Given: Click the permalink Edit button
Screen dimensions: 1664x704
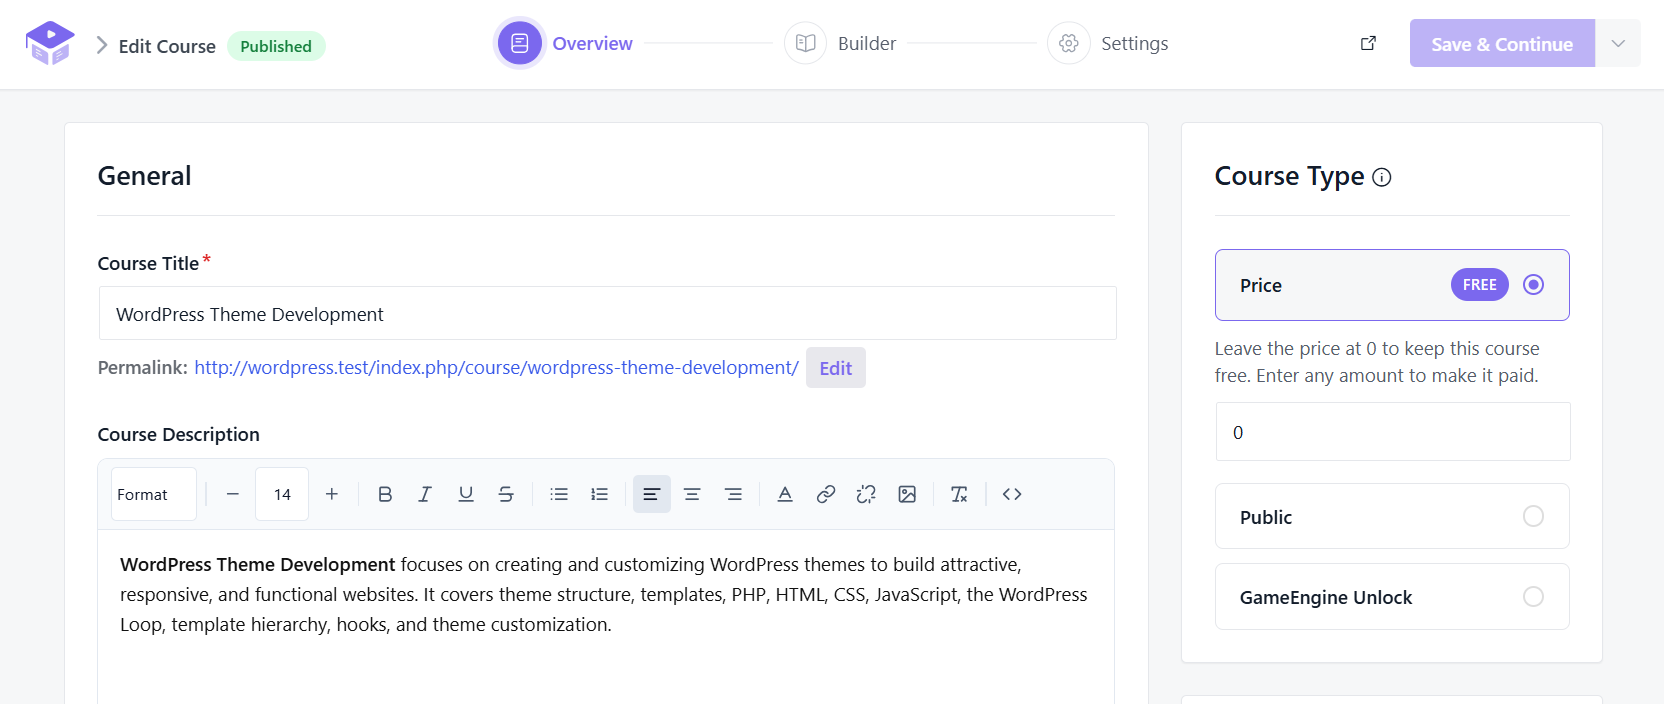Looking at the screenshot, I should click(x=836, y=368).
